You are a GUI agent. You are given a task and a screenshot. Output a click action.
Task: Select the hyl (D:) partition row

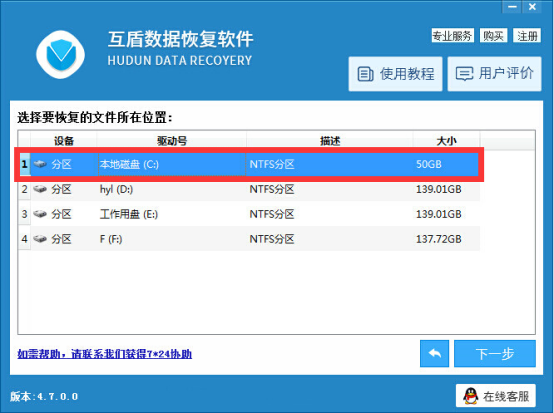coord(249,189)
